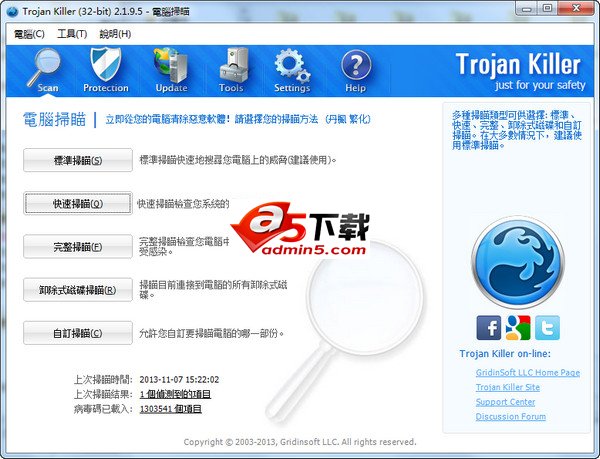Open the Support Center link
This screenshot has height=459, width=600.
tap(505, 402)
